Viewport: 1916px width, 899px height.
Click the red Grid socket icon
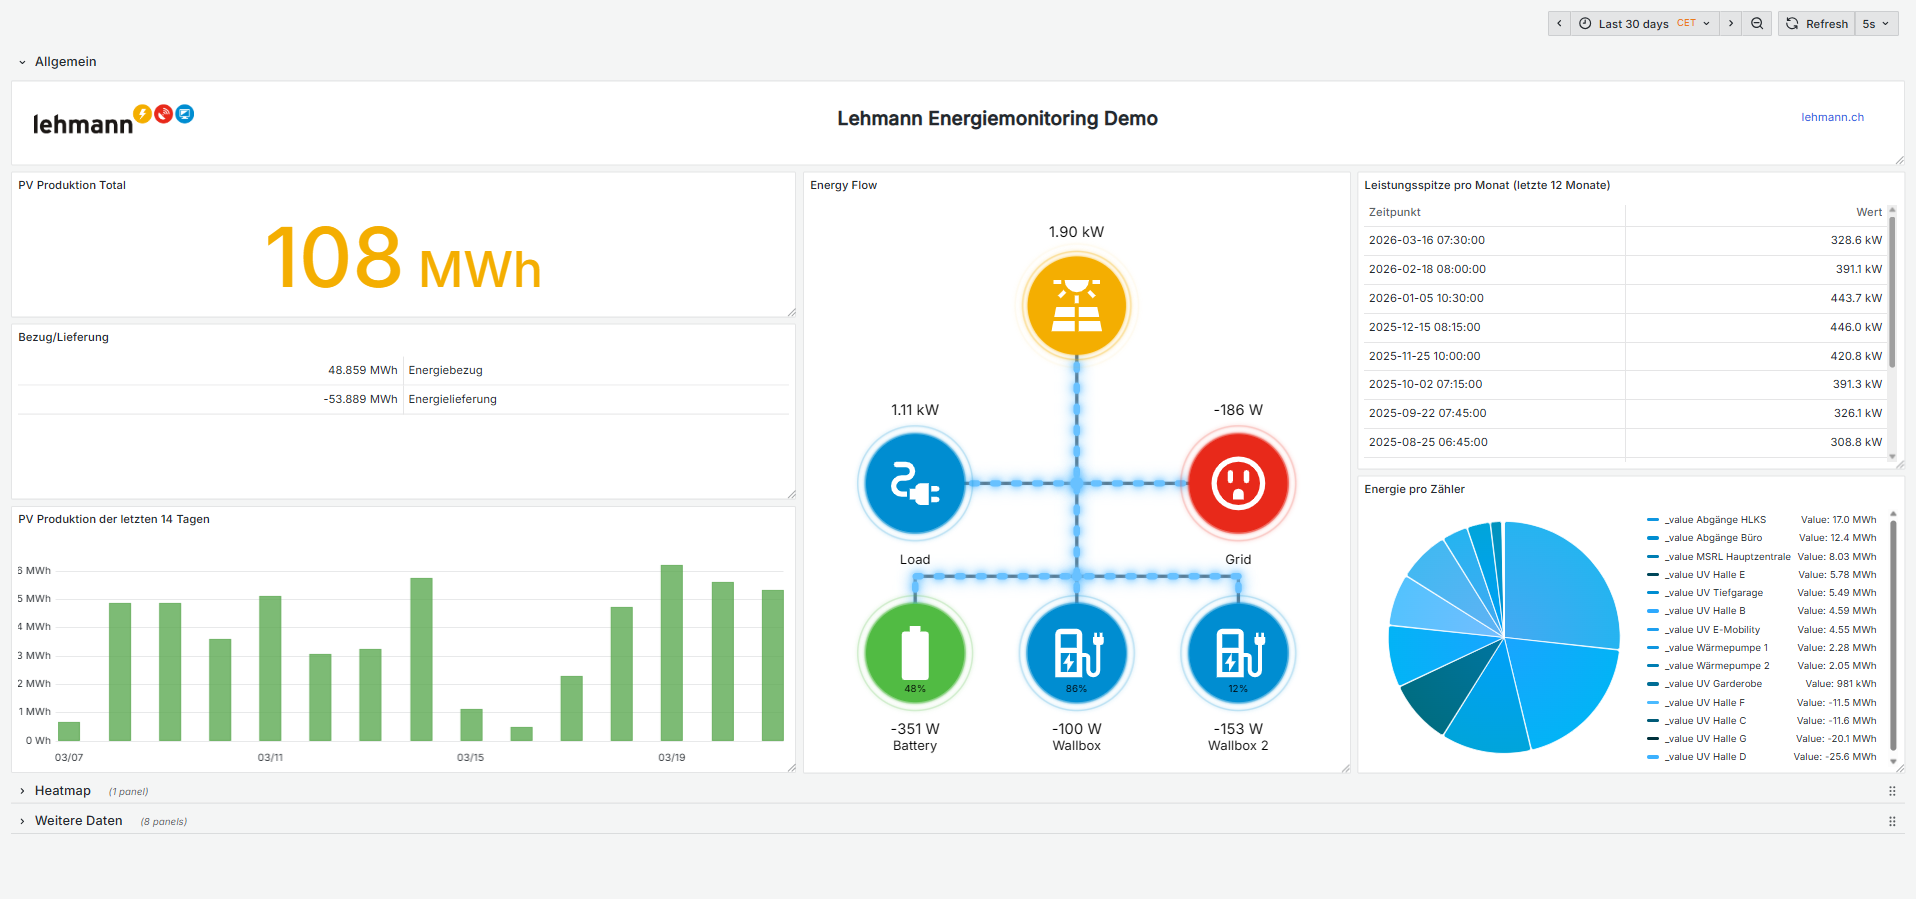pyautogui.click(x=1238, y=484)
